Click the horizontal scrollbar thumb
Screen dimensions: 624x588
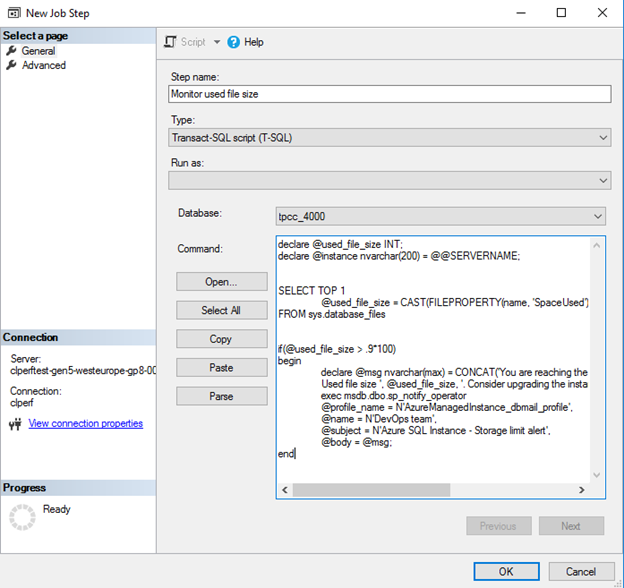click(x=371, y=490)
